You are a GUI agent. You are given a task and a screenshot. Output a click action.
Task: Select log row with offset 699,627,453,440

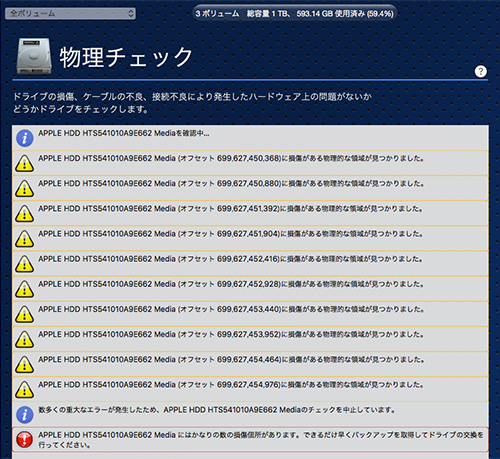[x=250, y=314]
